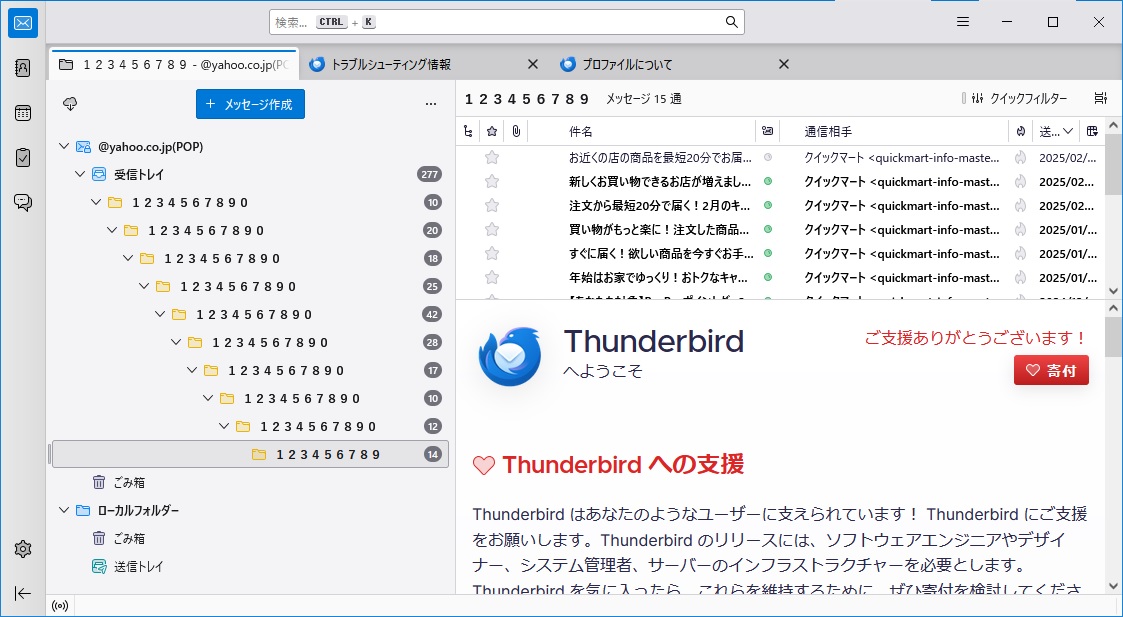This screenshot has width=1123, height=617.
Task: Click the メッセージ作成 compose button
Action: pyautogui.click(x=250, y=104)
